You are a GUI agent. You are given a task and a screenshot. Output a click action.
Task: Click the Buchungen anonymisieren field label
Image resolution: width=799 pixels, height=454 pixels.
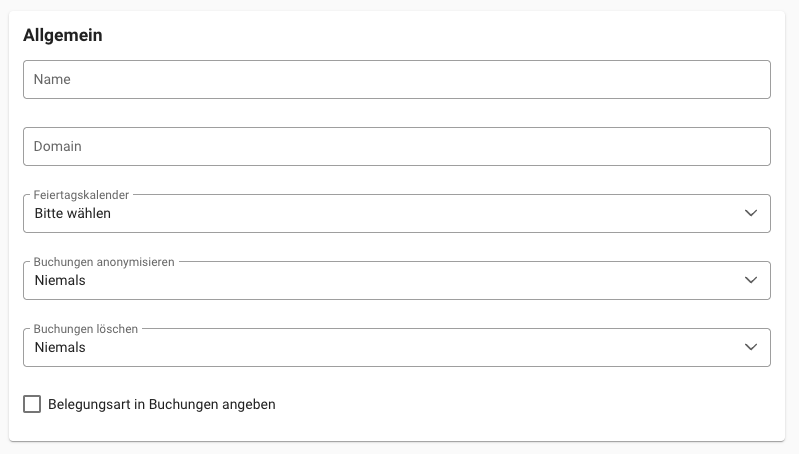[x=104, y=262]
